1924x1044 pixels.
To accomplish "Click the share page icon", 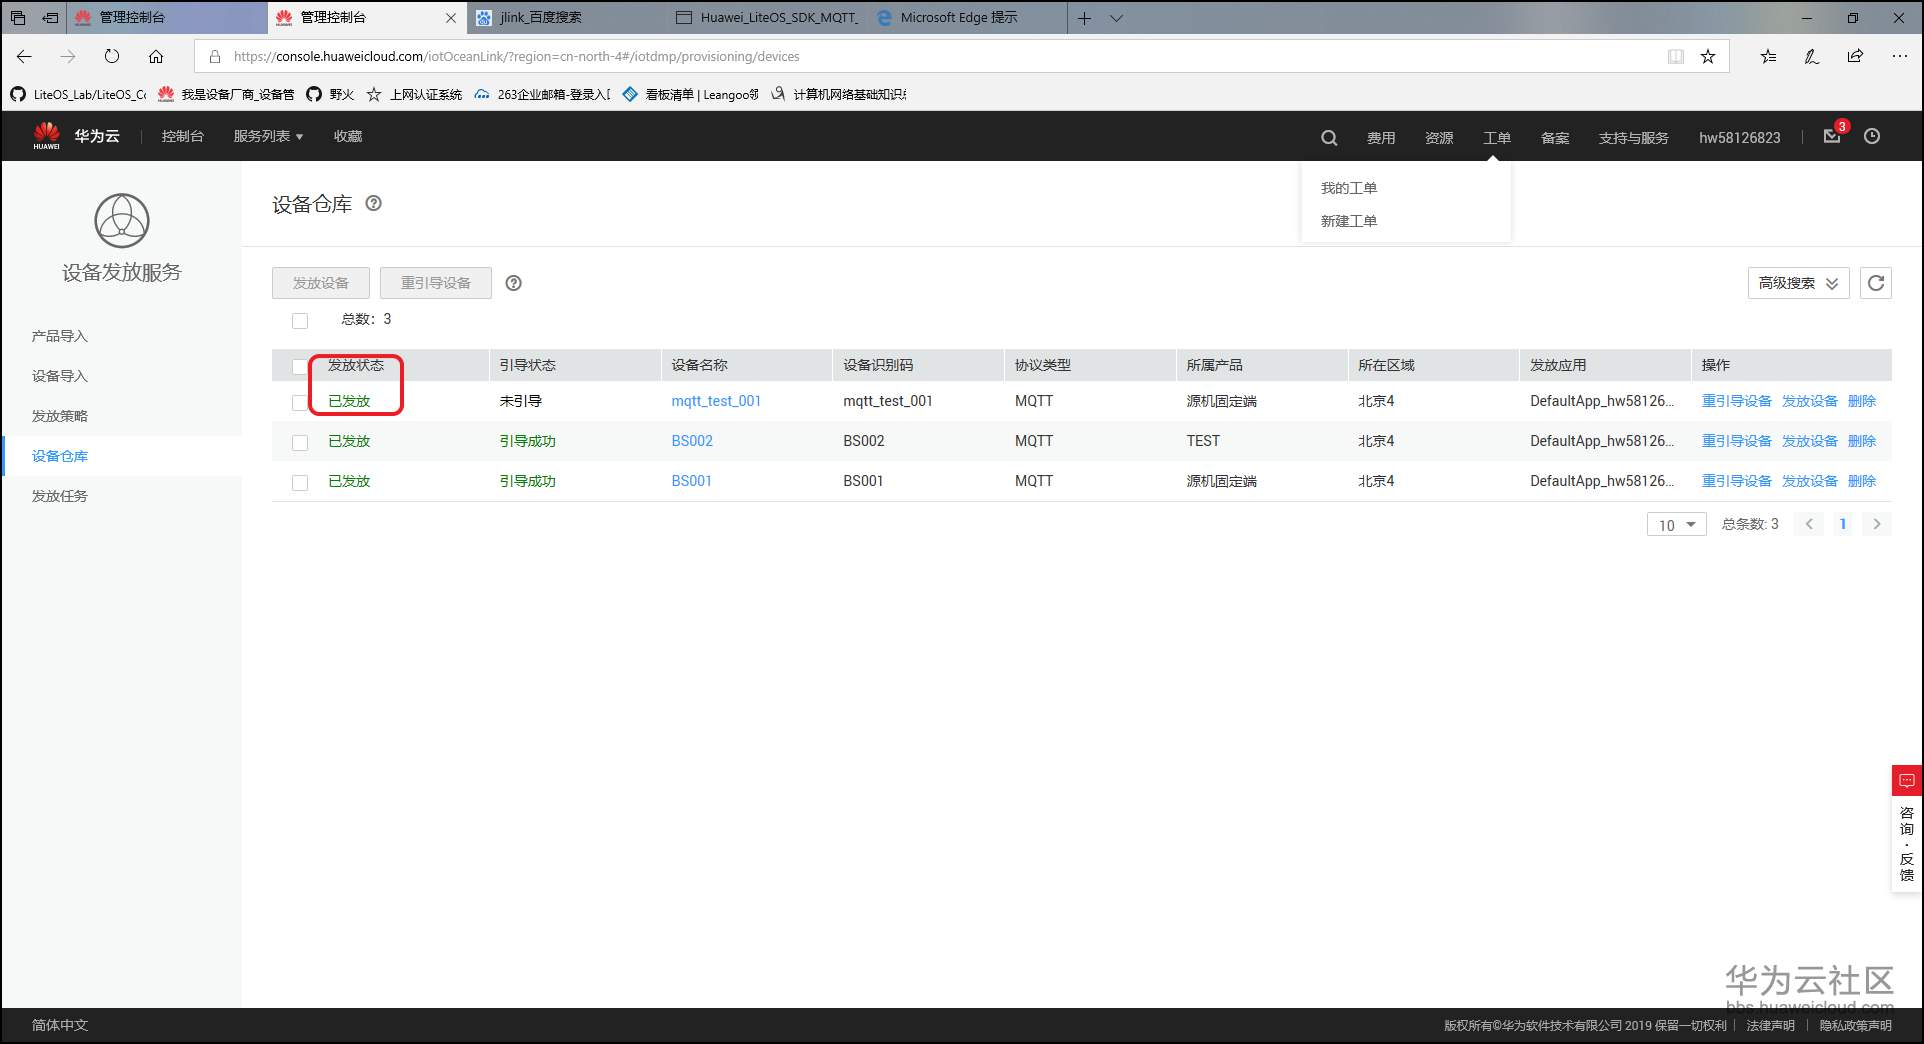I will 1856,56.
